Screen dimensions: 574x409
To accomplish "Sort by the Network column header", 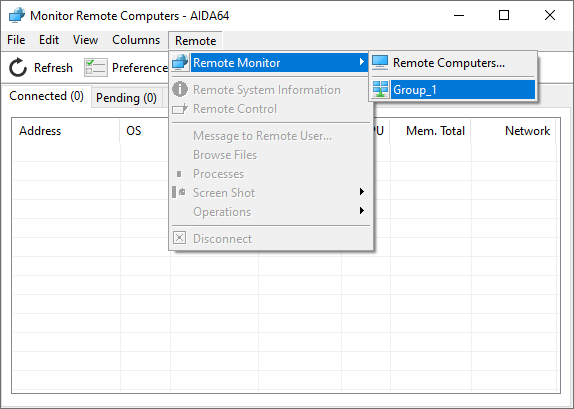I will tap(513, 131).
